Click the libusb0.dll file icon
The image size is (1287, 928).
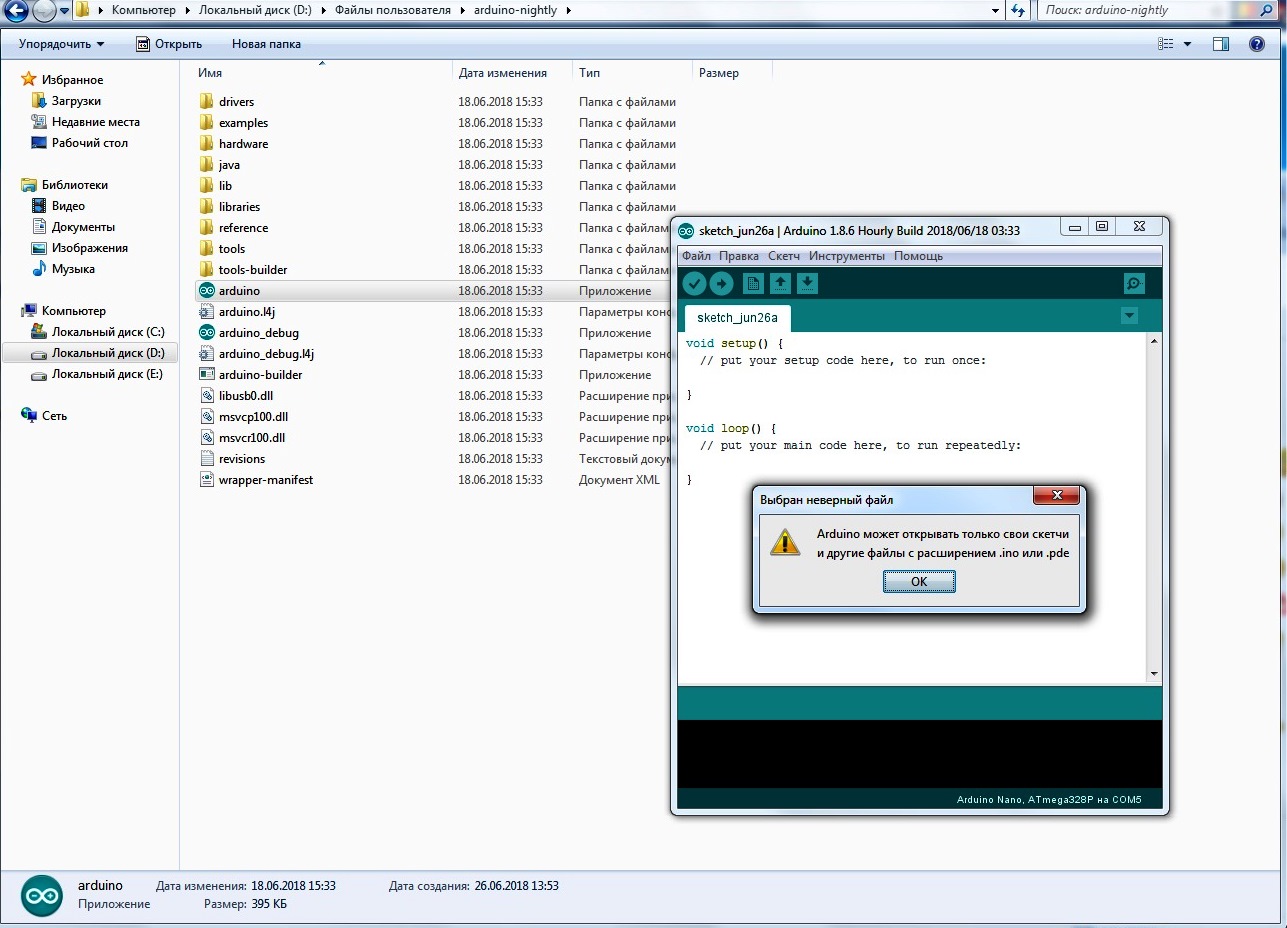(x=207, y=396)
